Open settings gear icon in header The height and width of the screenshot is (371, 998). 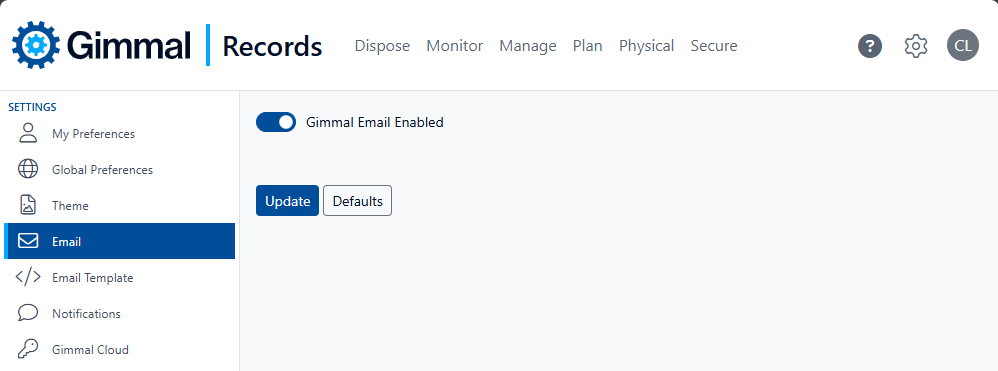pyautogui.click(x=916, y=46)
